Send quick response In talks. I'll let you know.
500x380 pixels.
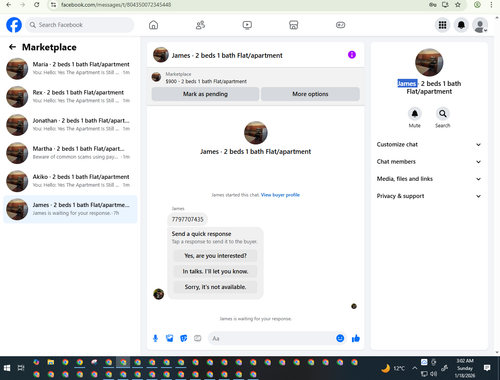click(x=215, y=271)
